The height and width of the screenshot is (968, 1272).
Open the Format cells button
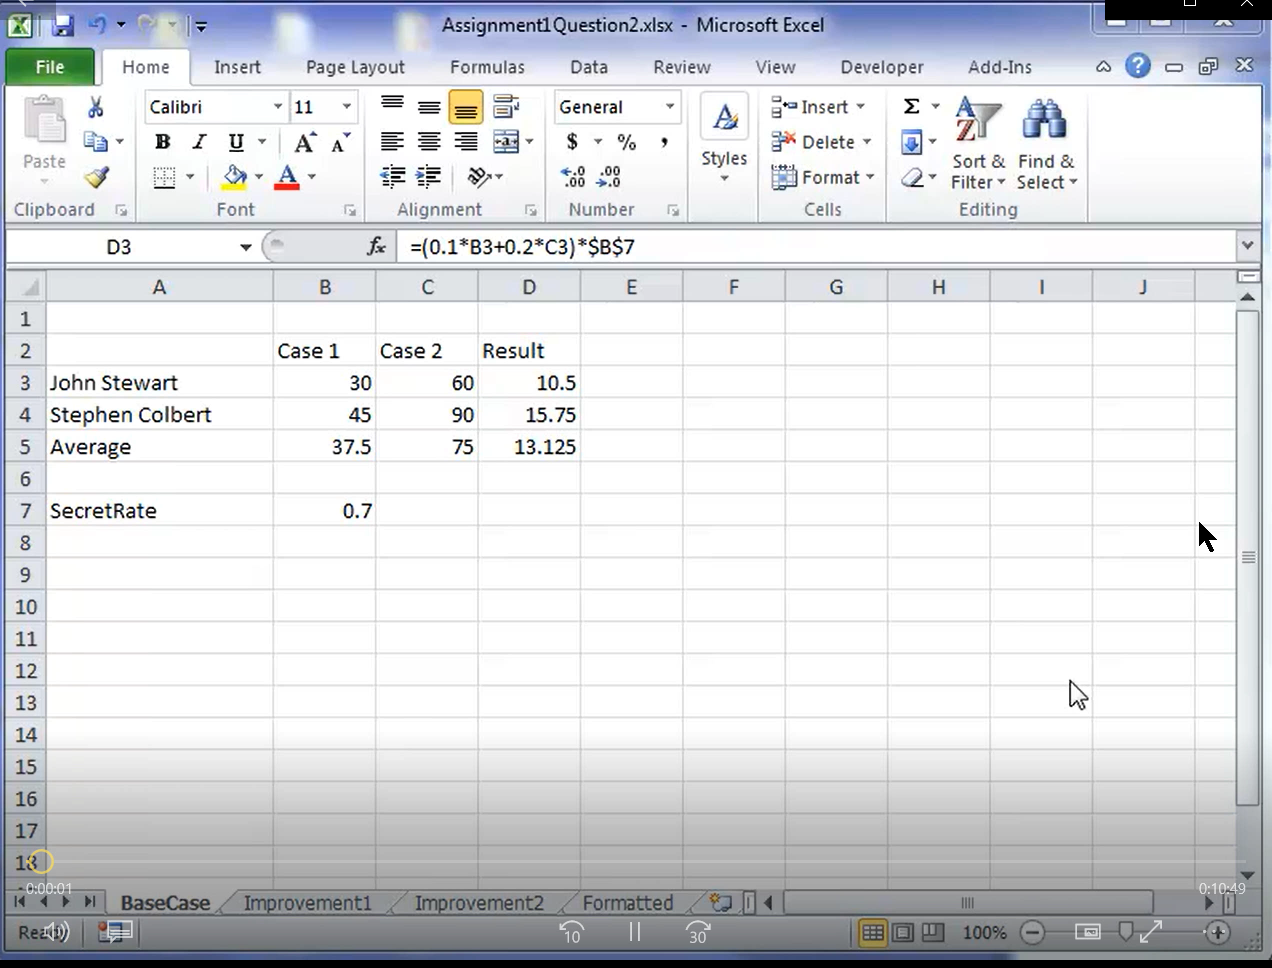823,177
